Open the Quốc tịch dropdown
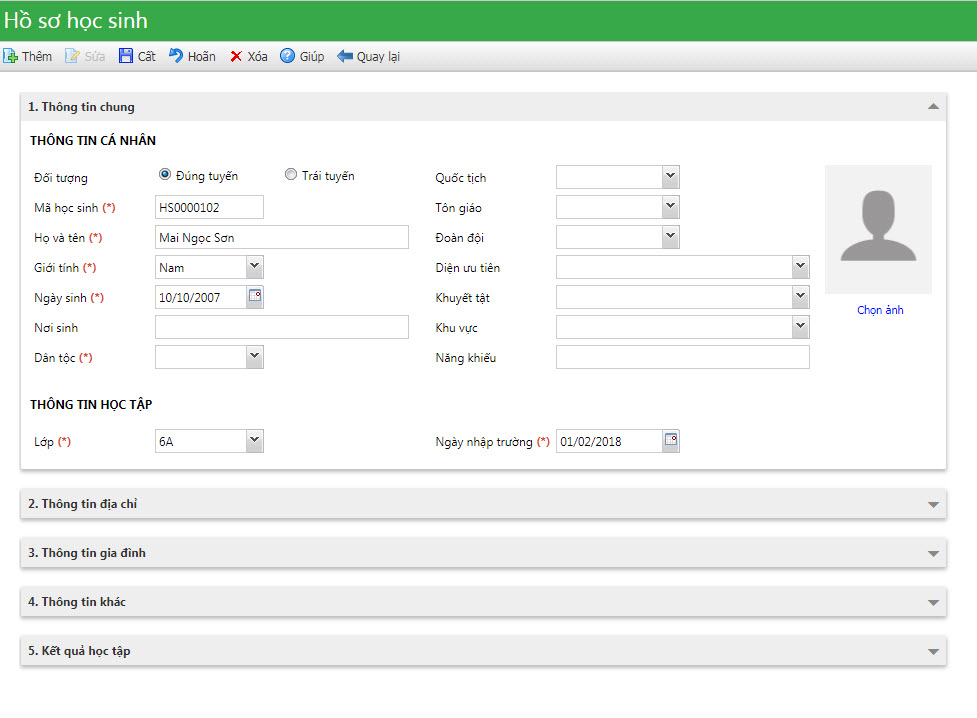The image size is (977, 718). (670, 177)
